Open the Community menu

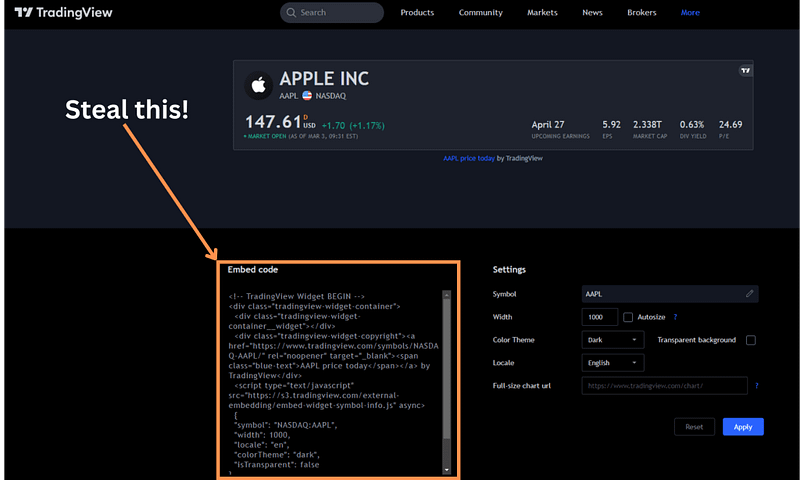click(x=481, y=12)
